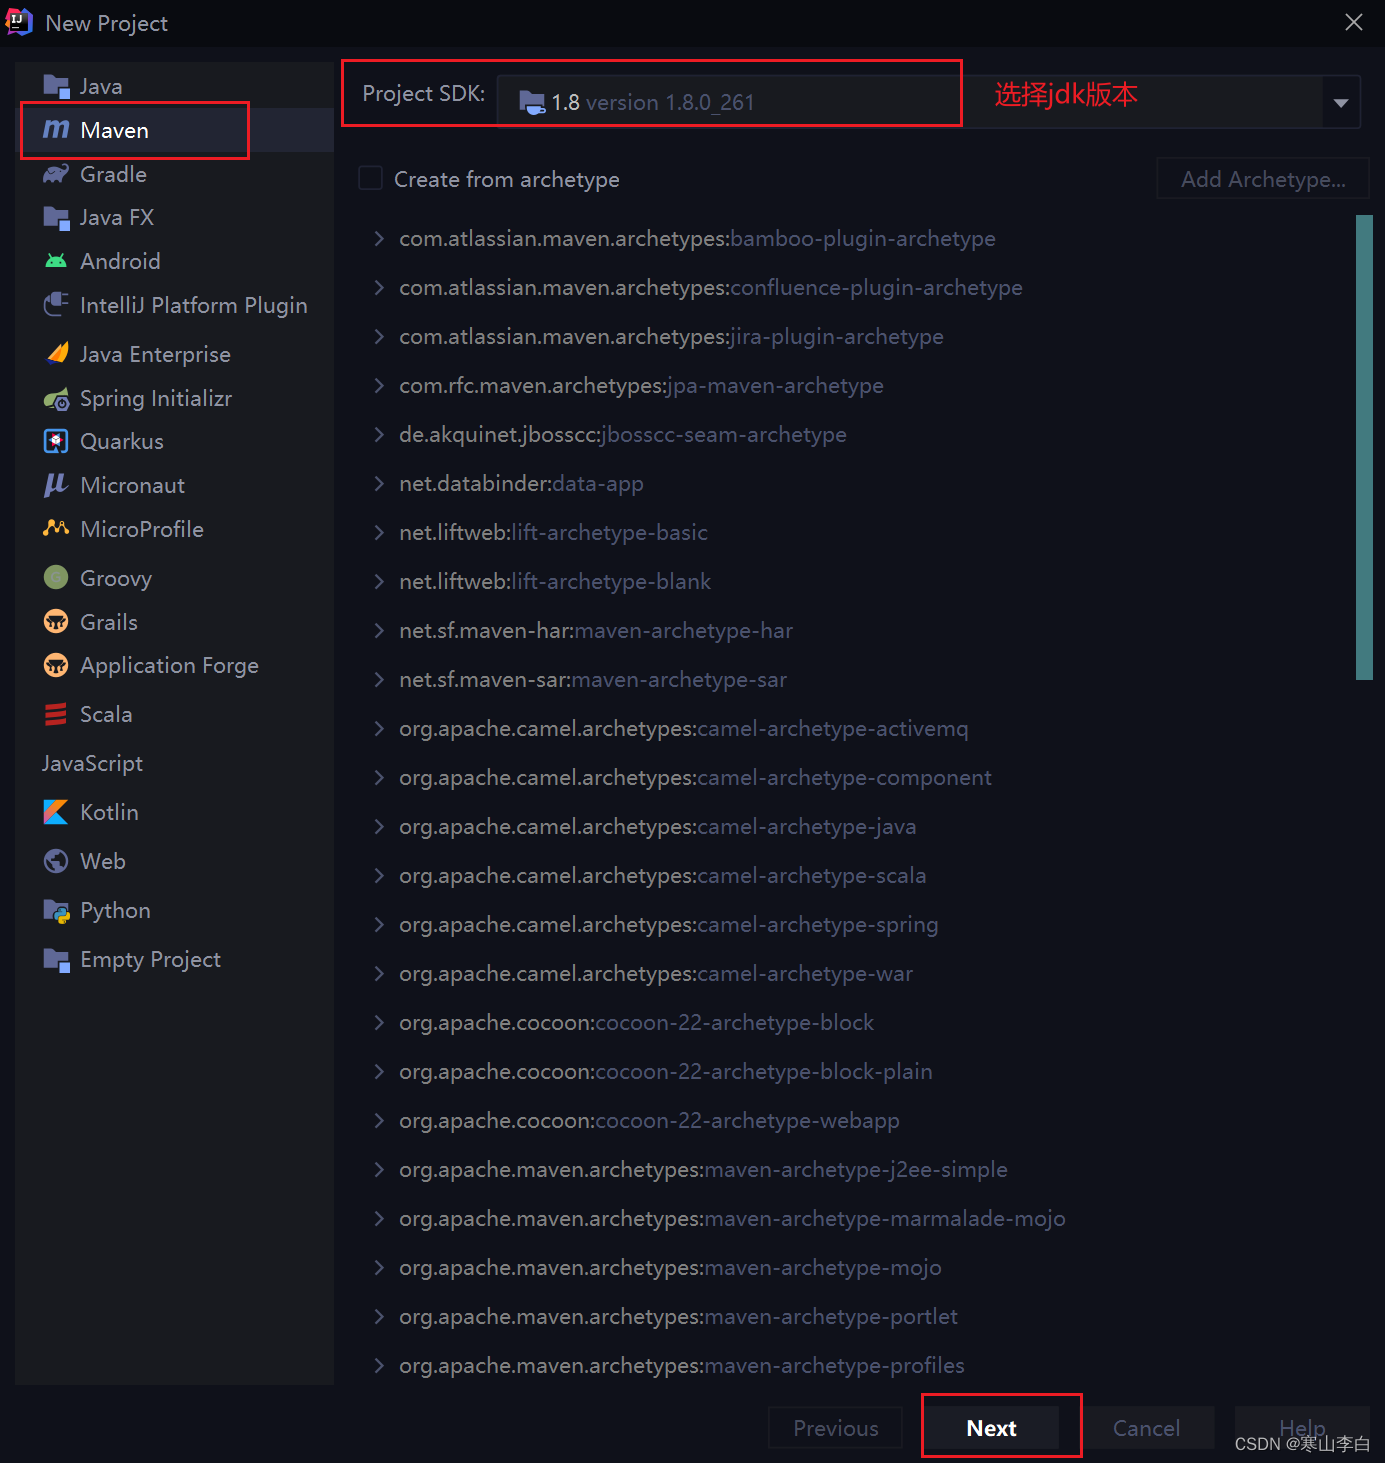Screen dimensions: 1385x1463
Task: Expand the lift-archetype-blank node
Action: click(x=379, y=581)
